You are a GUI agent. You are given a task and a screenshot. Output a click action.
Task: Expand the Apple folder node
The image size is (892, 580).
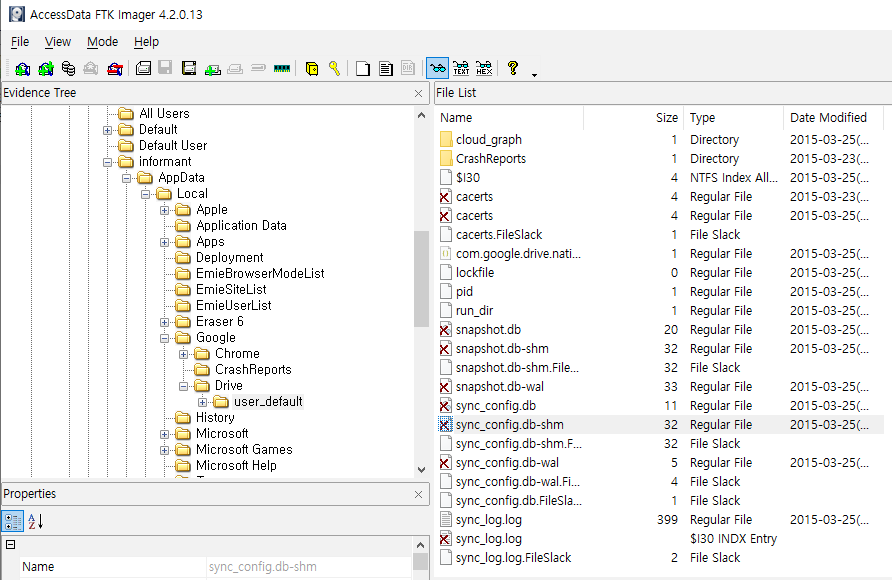coord(164,210)
